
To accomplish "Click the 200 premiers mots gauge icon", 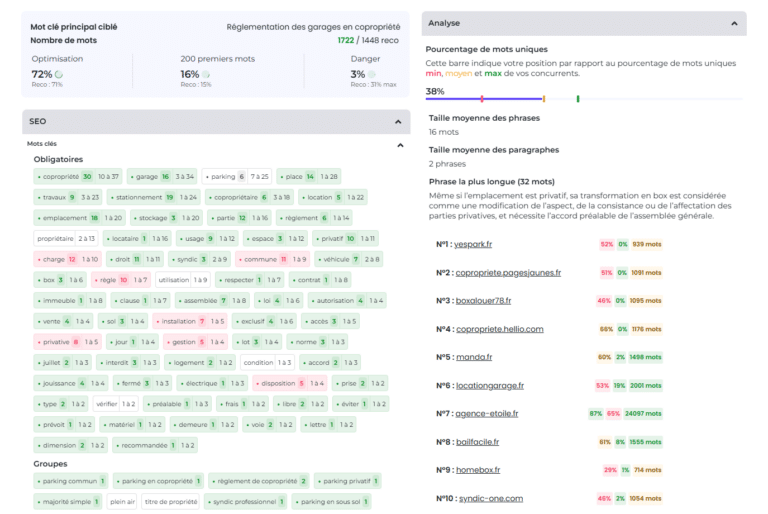I will coord(206,74).
